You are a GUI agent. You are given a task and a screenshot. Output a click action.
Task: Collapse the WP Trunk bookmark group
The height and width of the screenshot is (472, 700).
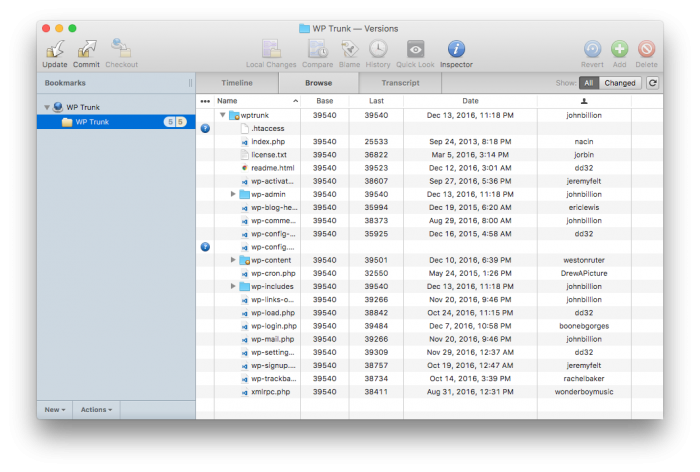[47, 108]
